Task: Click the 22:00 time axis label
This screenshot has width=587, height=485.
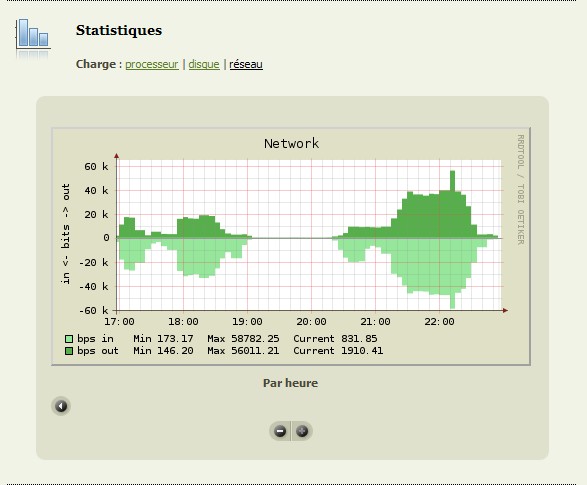Action: (439, 322)
